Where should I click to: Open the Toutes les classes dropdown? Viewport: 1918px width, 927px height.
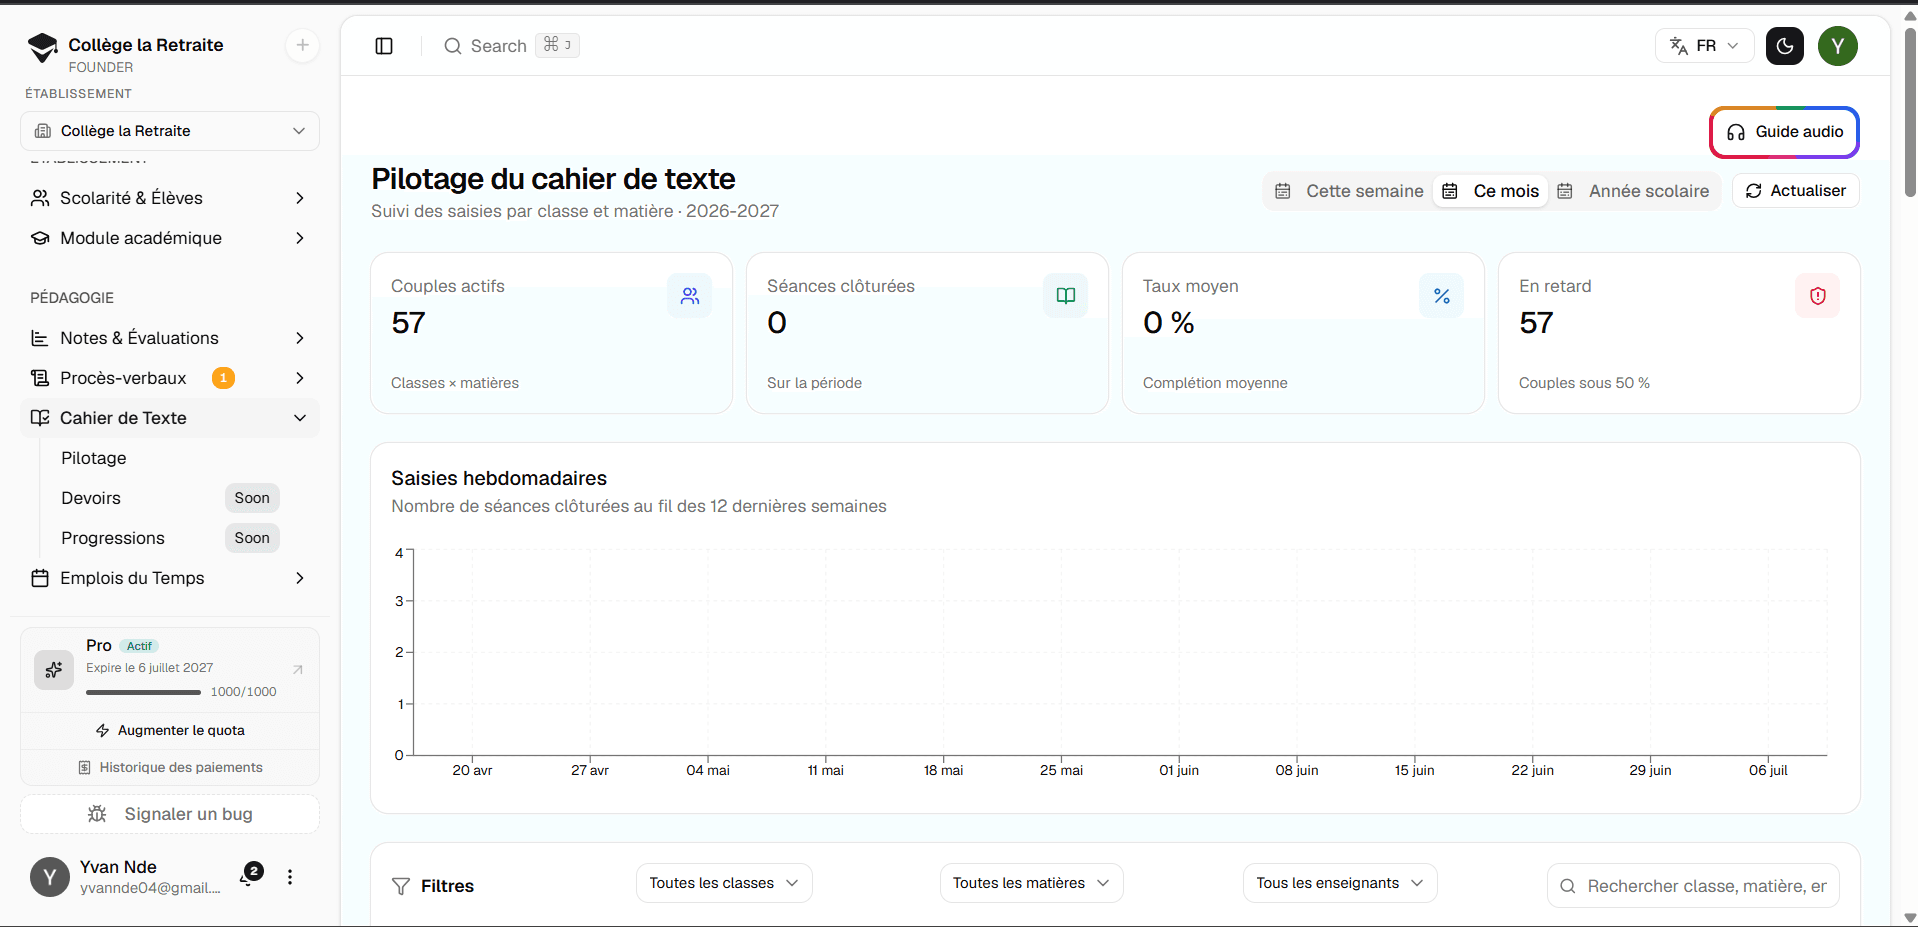724,883
